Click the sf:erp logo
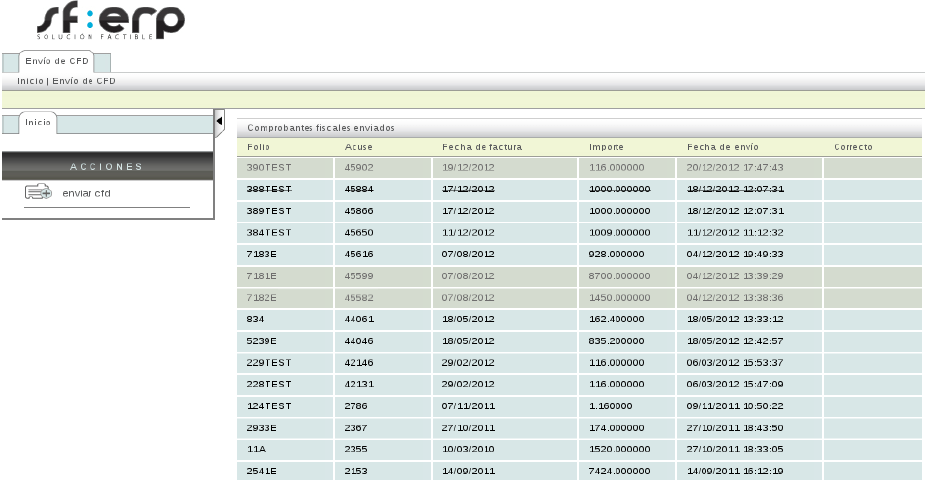925x483 pixels. 109,22
